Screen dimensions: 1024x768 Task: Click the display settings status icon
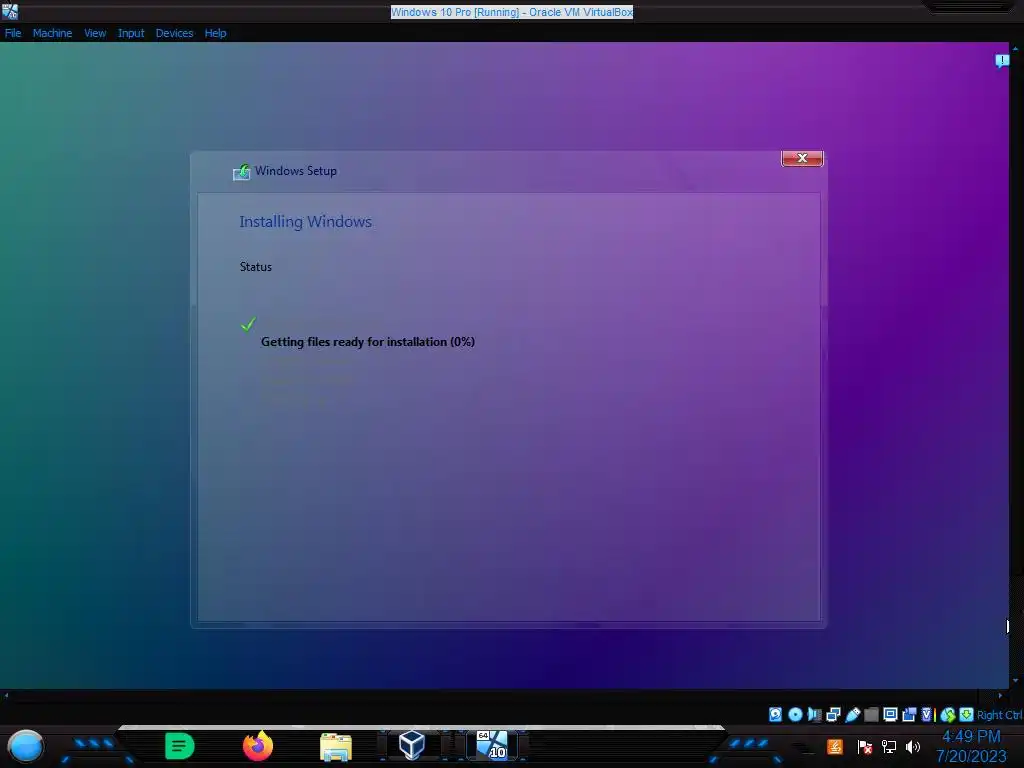pos(890,714)
